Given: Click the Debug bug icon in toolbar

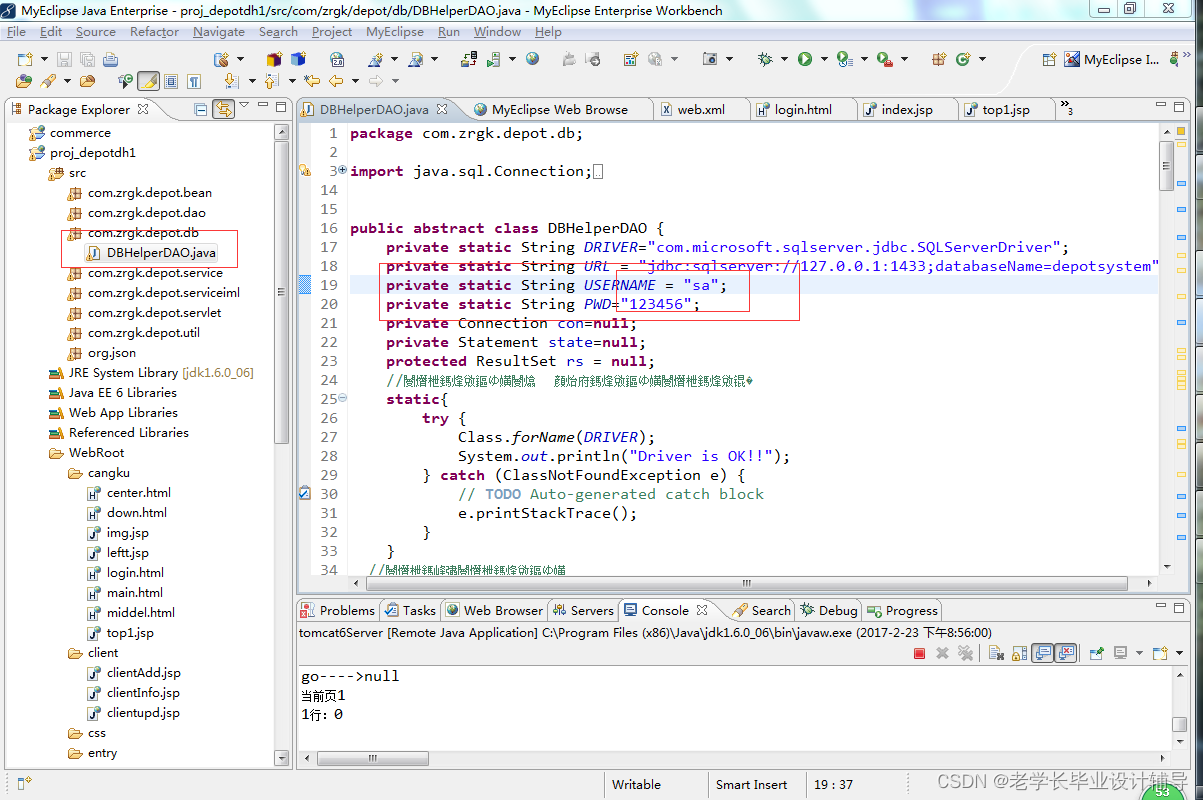Looking at the screenshot, I should [765, 59].
